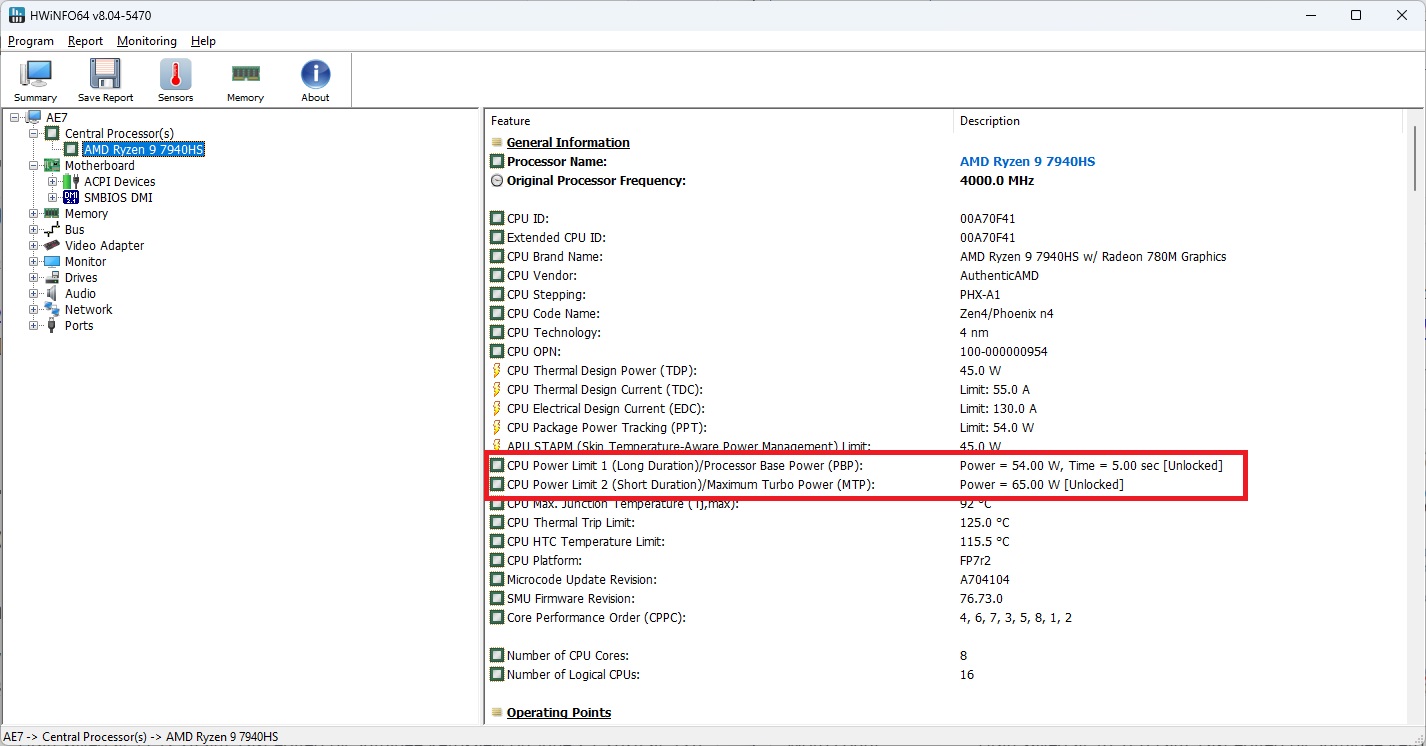The width and height of the screenshot is (1426, 746).
Task: Select the CPU Code Name row
Action: pyautogui.click(x=945, y=314)
